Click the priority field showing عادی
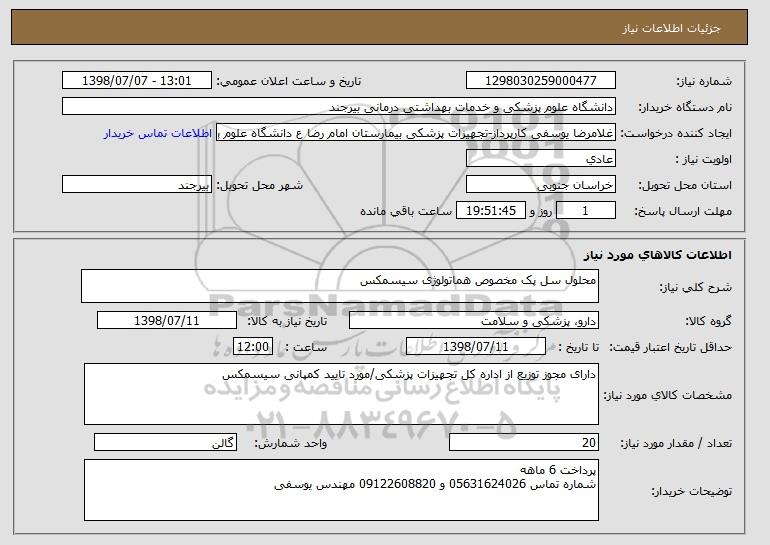The height and width of the screenshot is (545, 770). pyautogui.click(x=541, y=159)
